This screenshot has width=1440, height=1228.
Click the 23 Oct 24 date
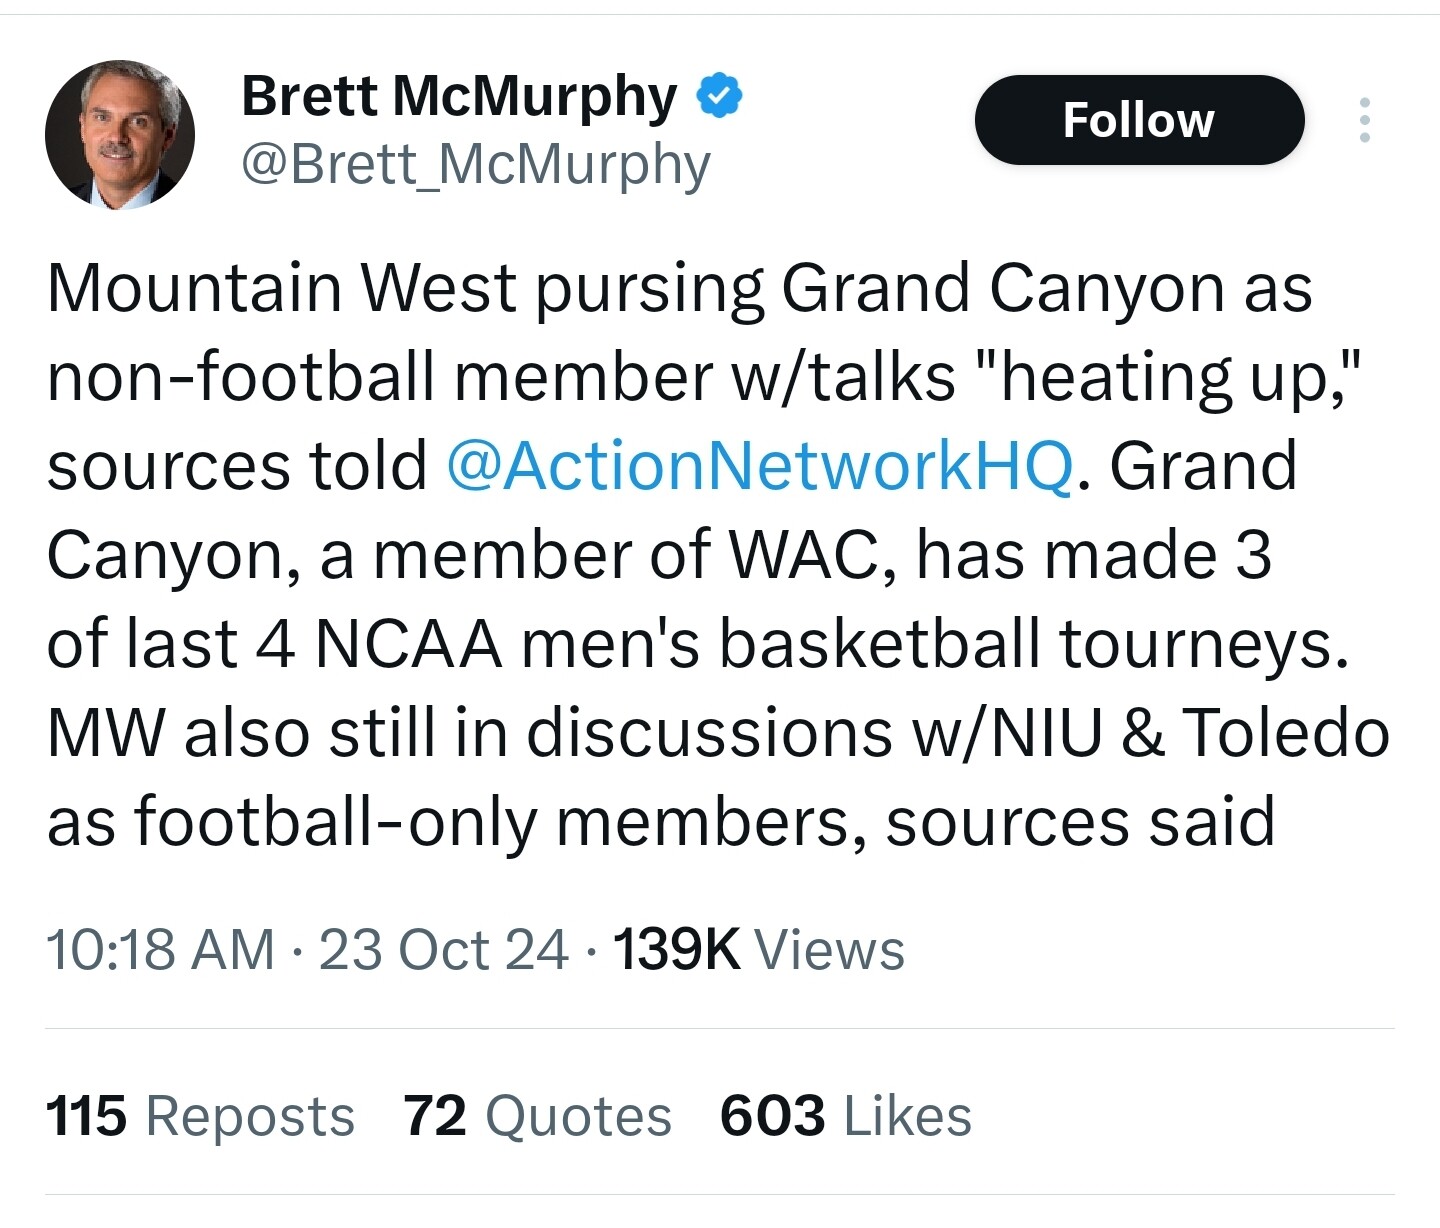pyautogui.click(x=443, y=949)
